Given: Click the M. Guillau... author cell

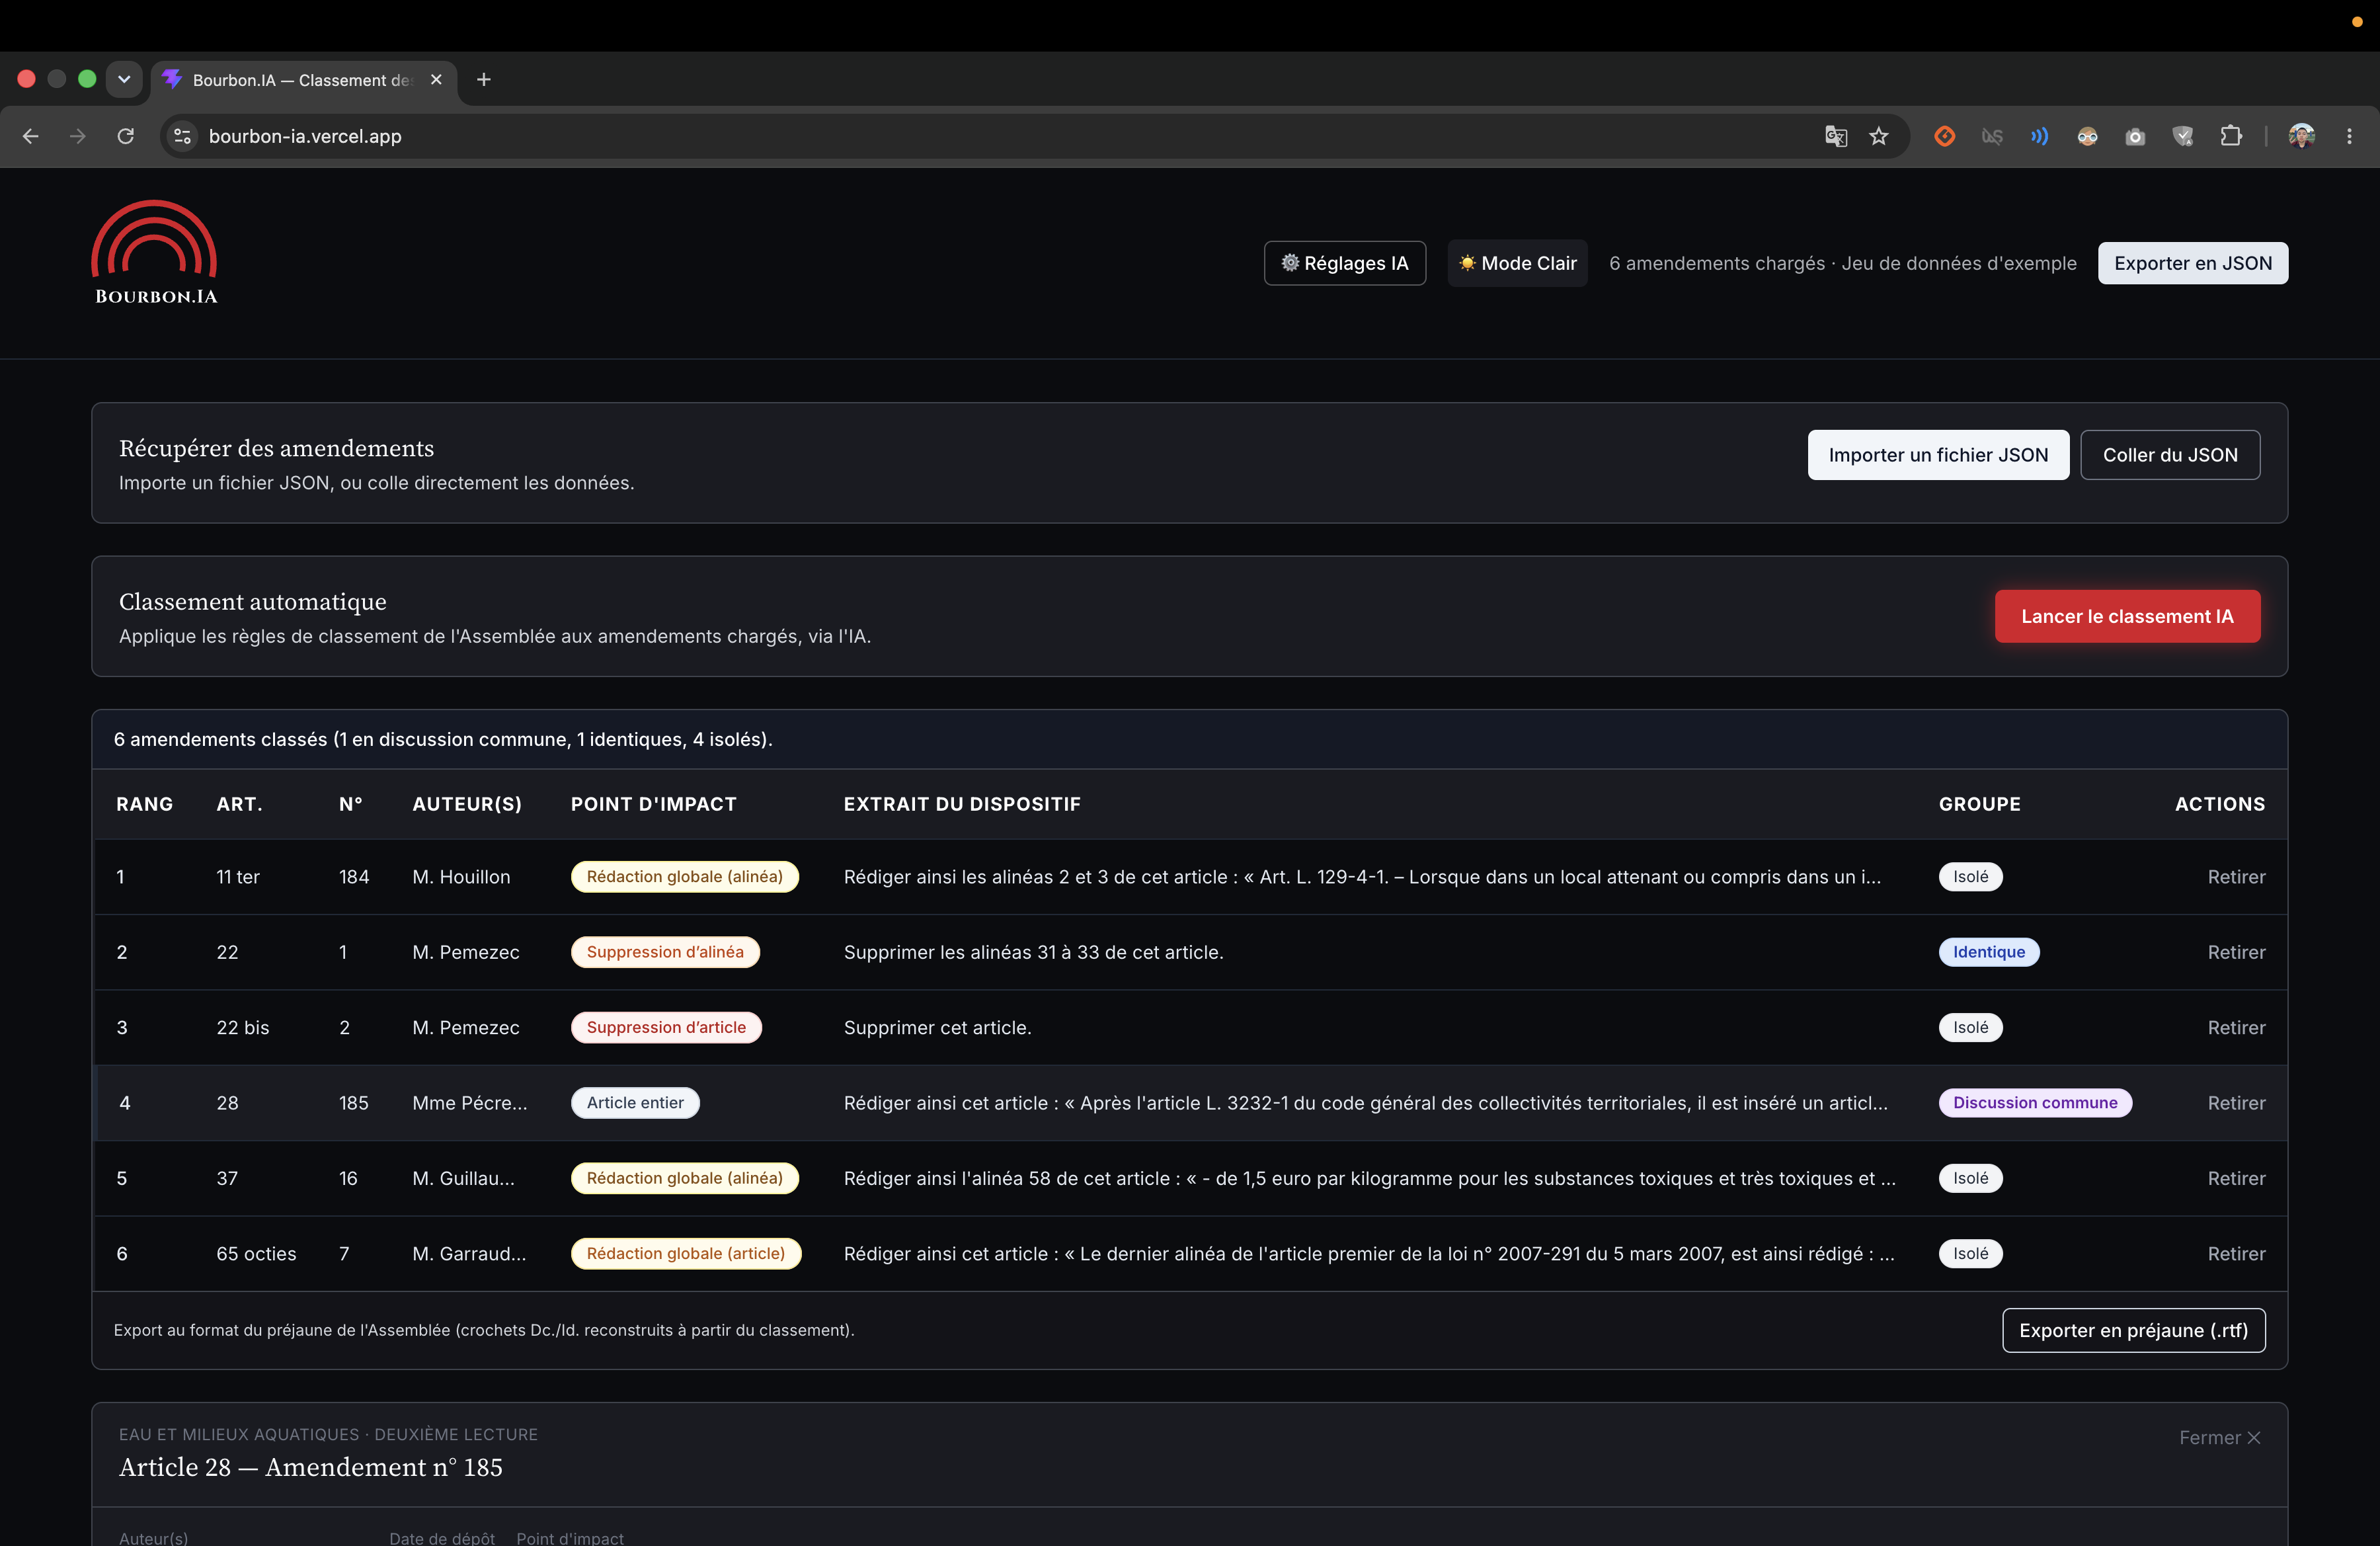Looking at the screenshot, I should point(463,1178).
